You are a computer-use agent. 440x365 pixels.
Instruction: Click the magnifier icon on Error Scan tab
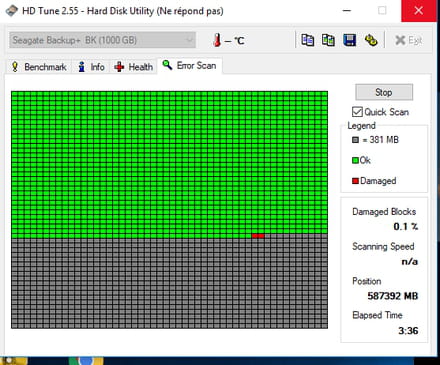167,65
